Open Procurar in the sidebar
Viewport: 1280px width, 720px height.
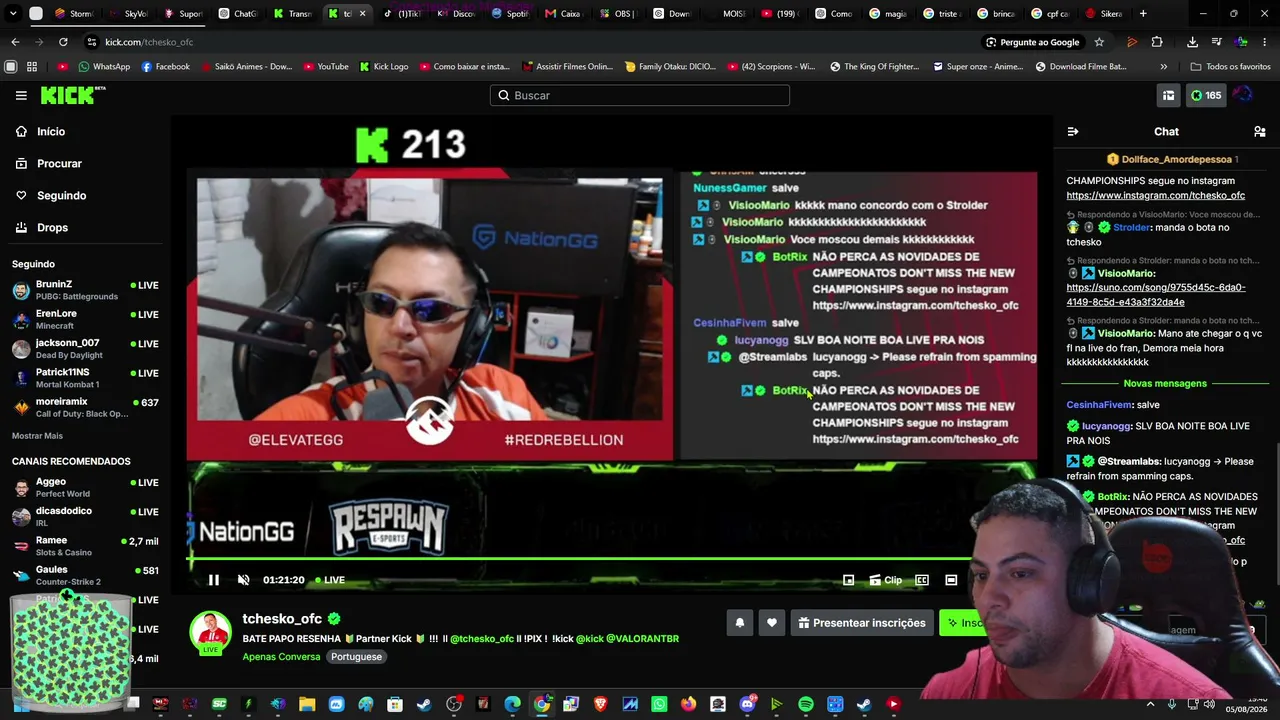[85, 164]
